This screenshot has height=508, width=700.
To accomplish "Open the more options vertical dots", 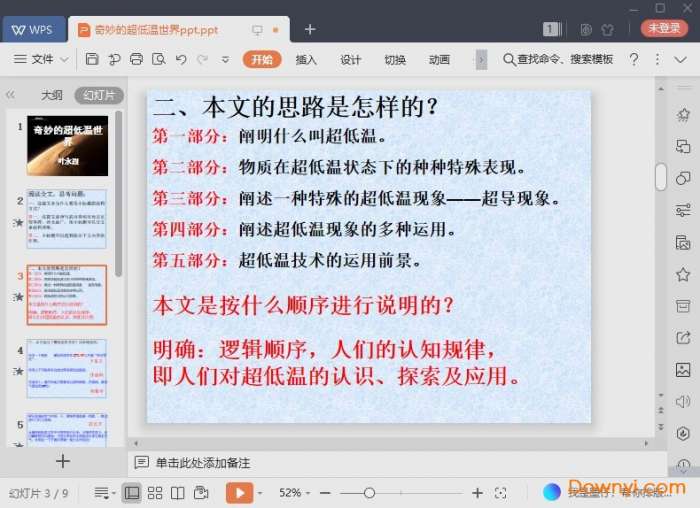I will tap(657, 59).
